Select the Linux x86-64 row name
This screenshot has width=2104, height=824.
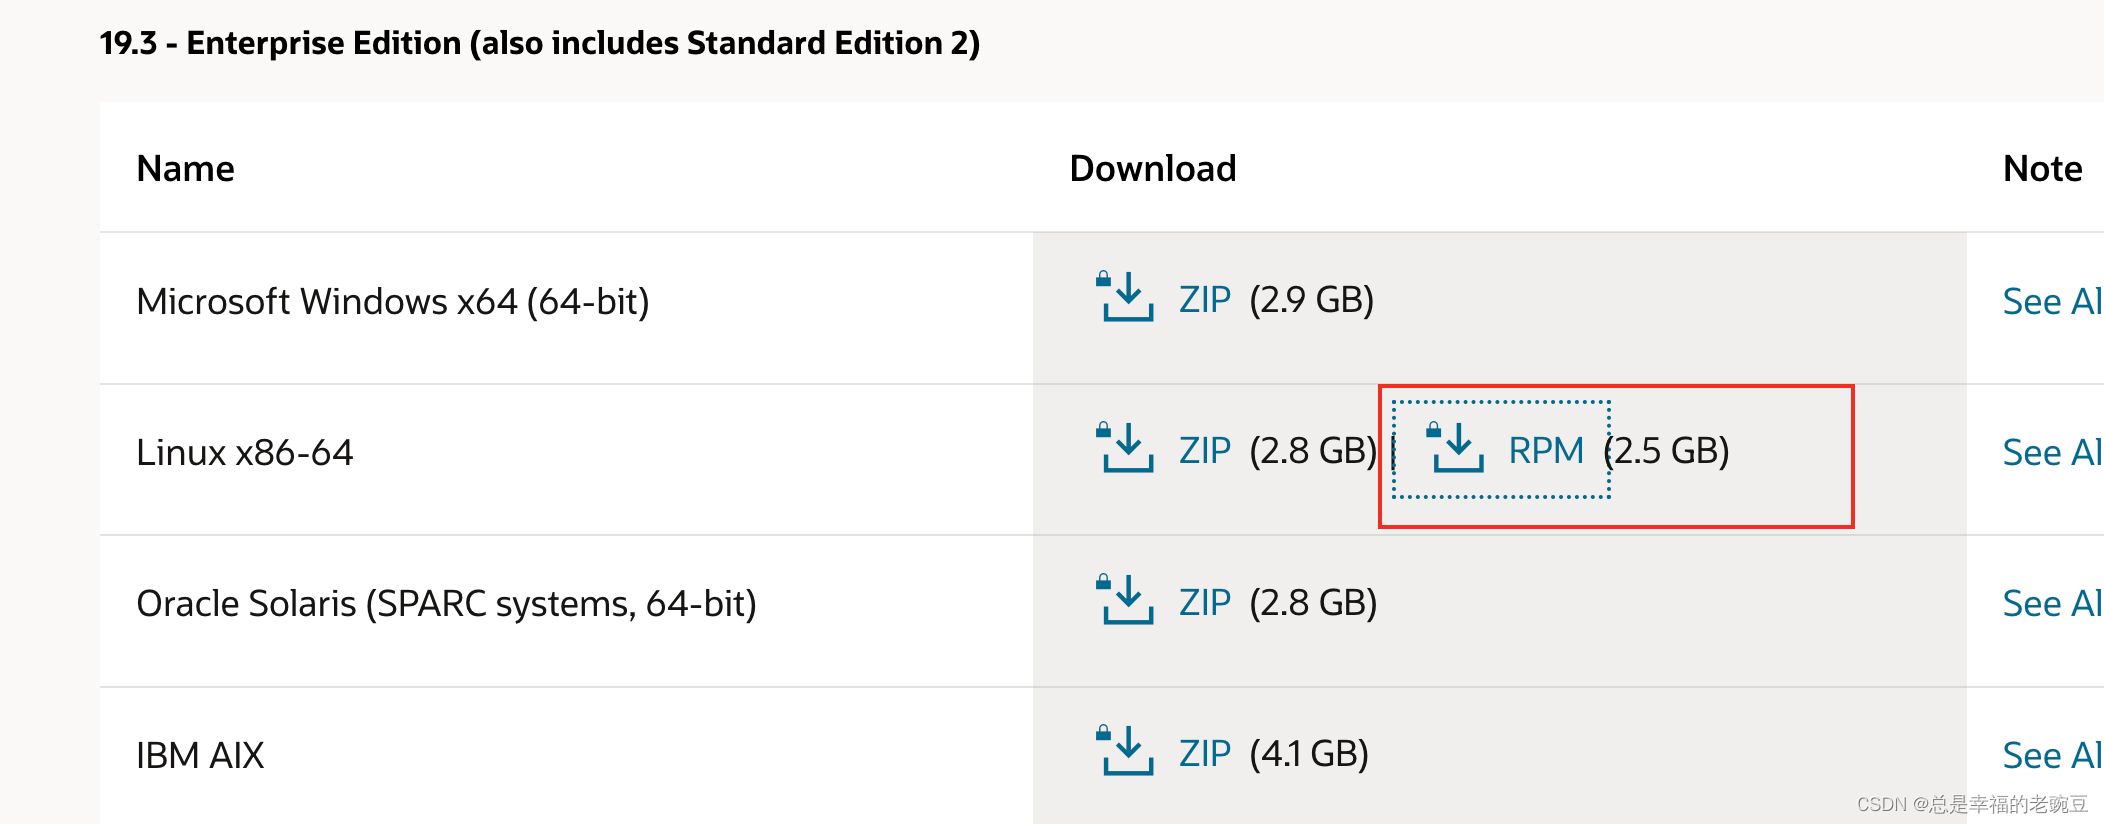pyautogui.click(x=245, y=453)
